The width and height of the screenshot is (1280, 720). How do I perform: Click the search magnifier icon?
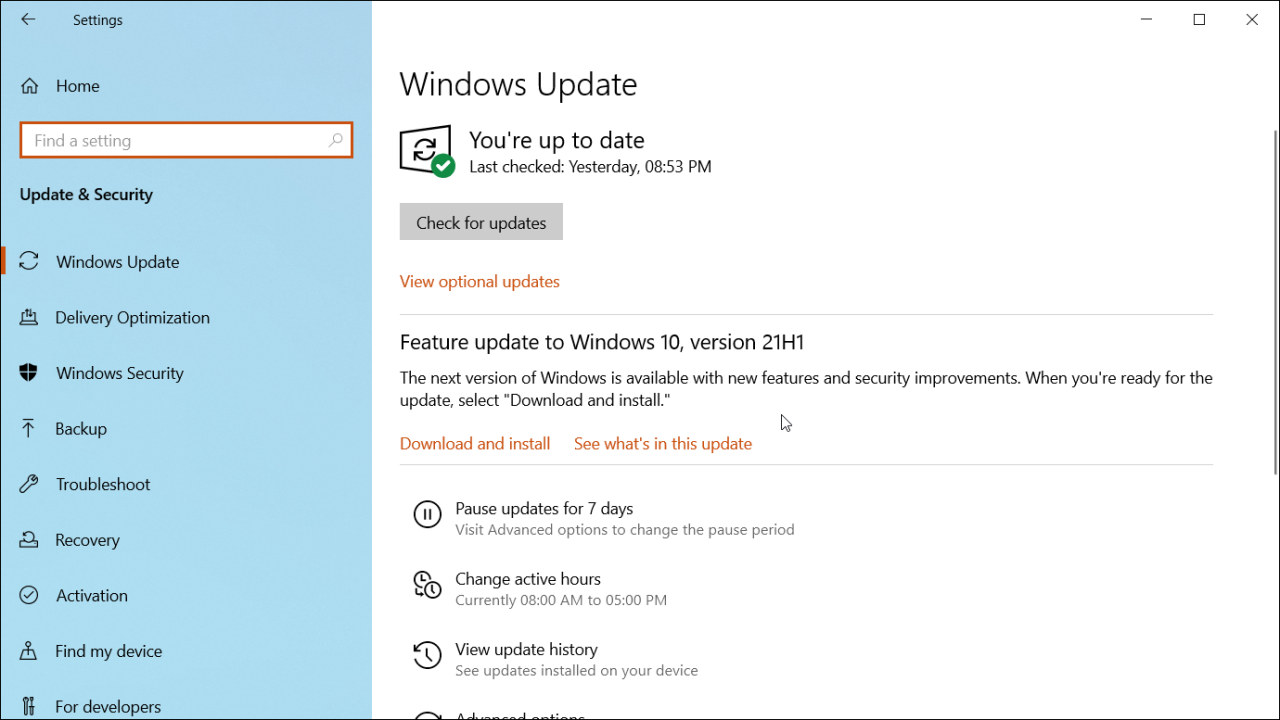(x=336, y=141)
